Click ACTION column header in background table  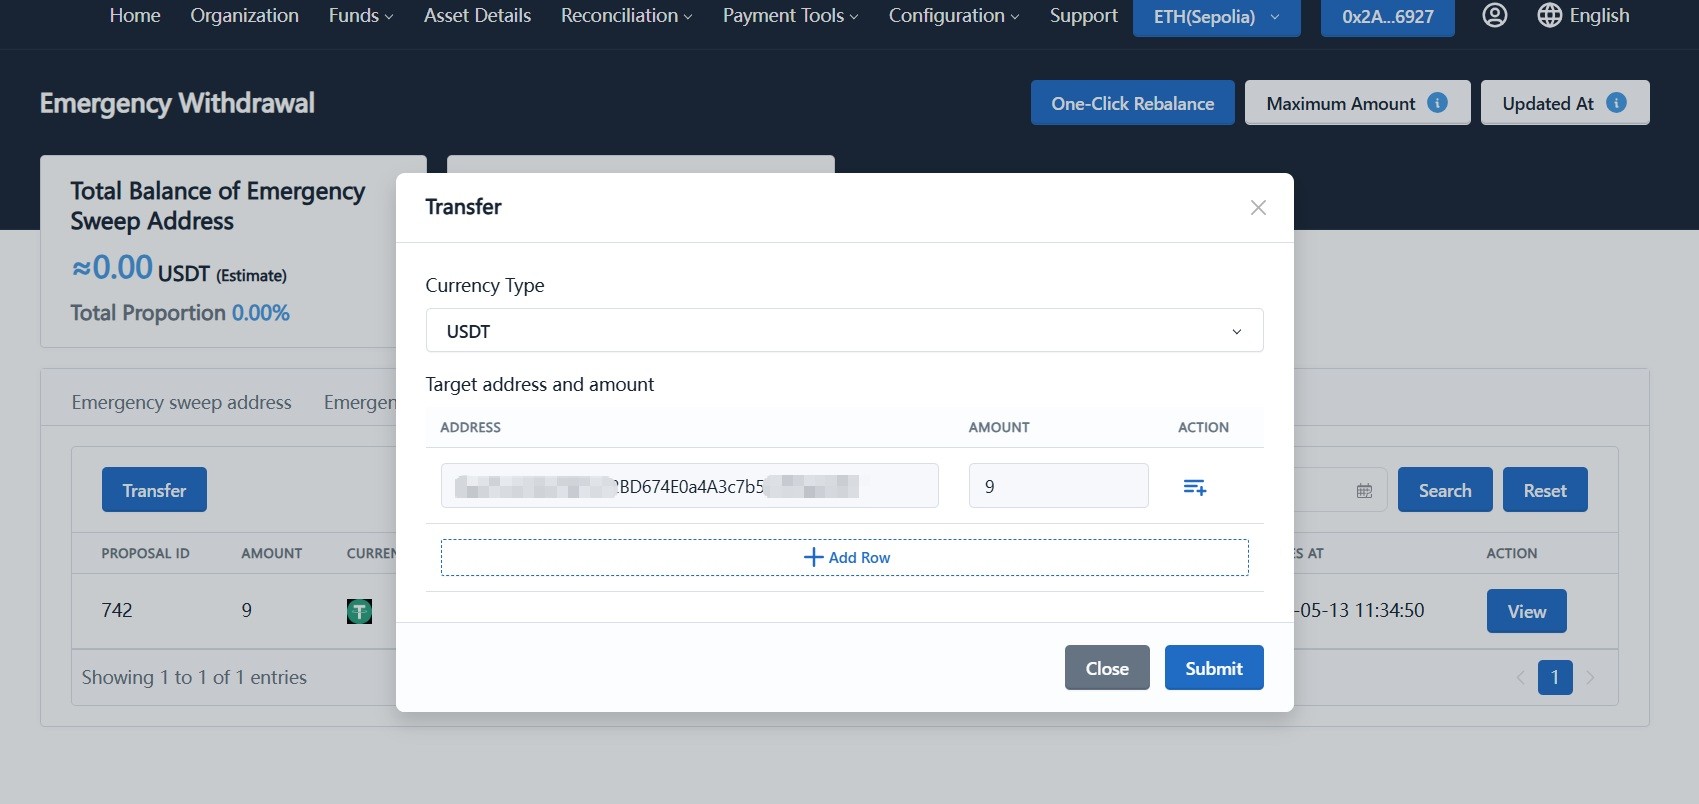point(1511,553)
